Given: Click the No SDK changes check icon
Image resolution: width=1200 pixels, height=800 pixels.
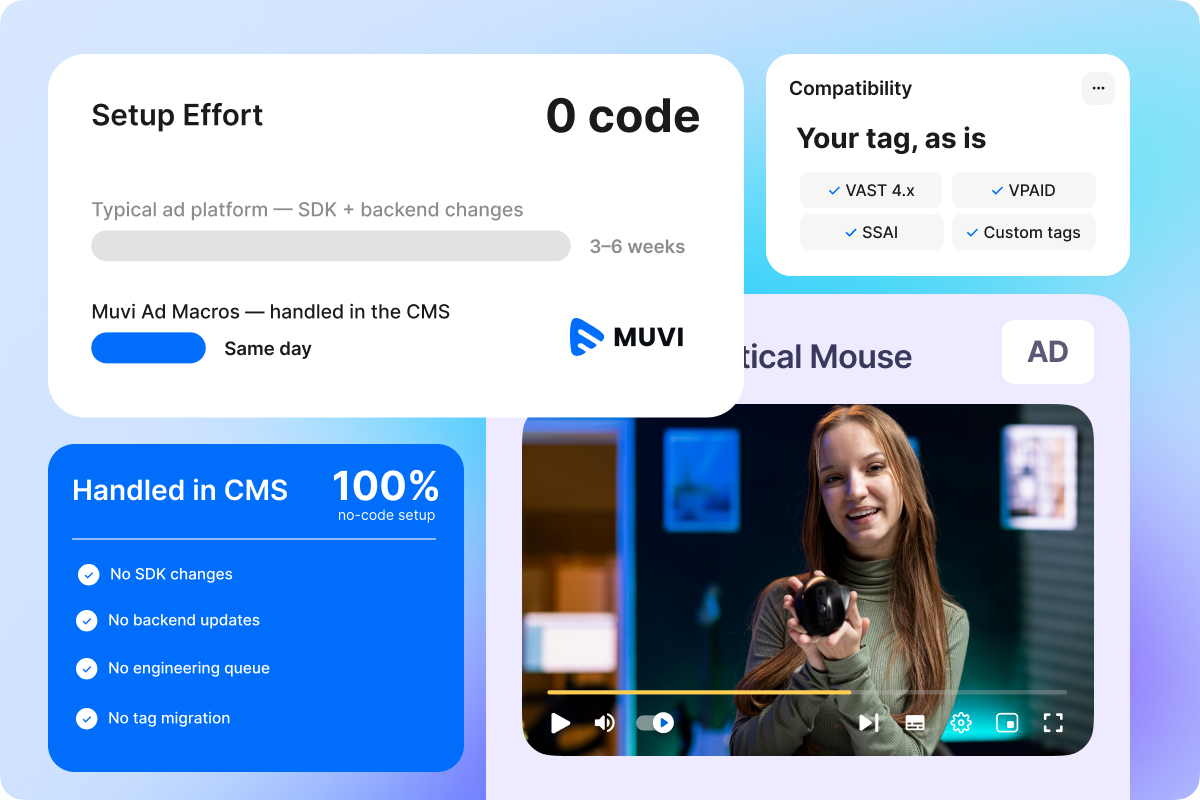Looking at the screenshot, I should (x=89, y=574).
